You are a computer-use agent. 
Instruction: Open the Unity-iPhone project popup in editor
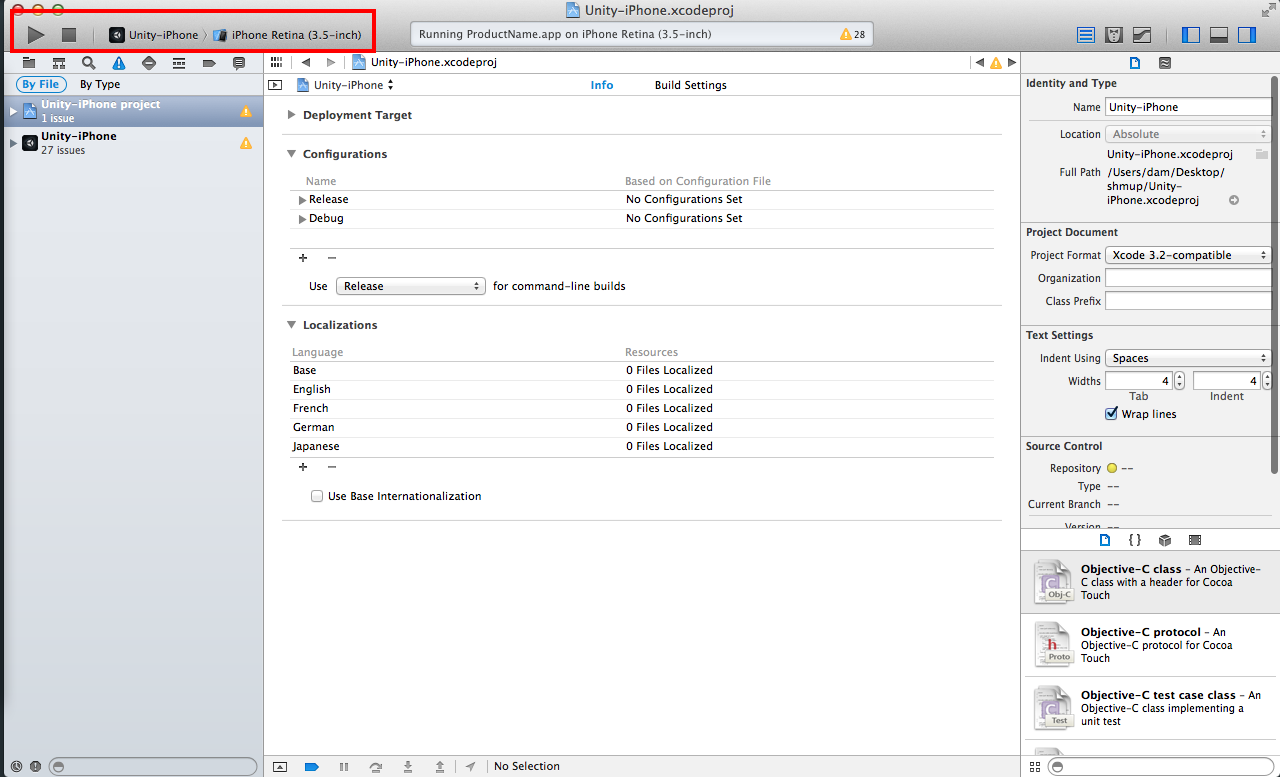pyautogui.click(x=346, y=85)
